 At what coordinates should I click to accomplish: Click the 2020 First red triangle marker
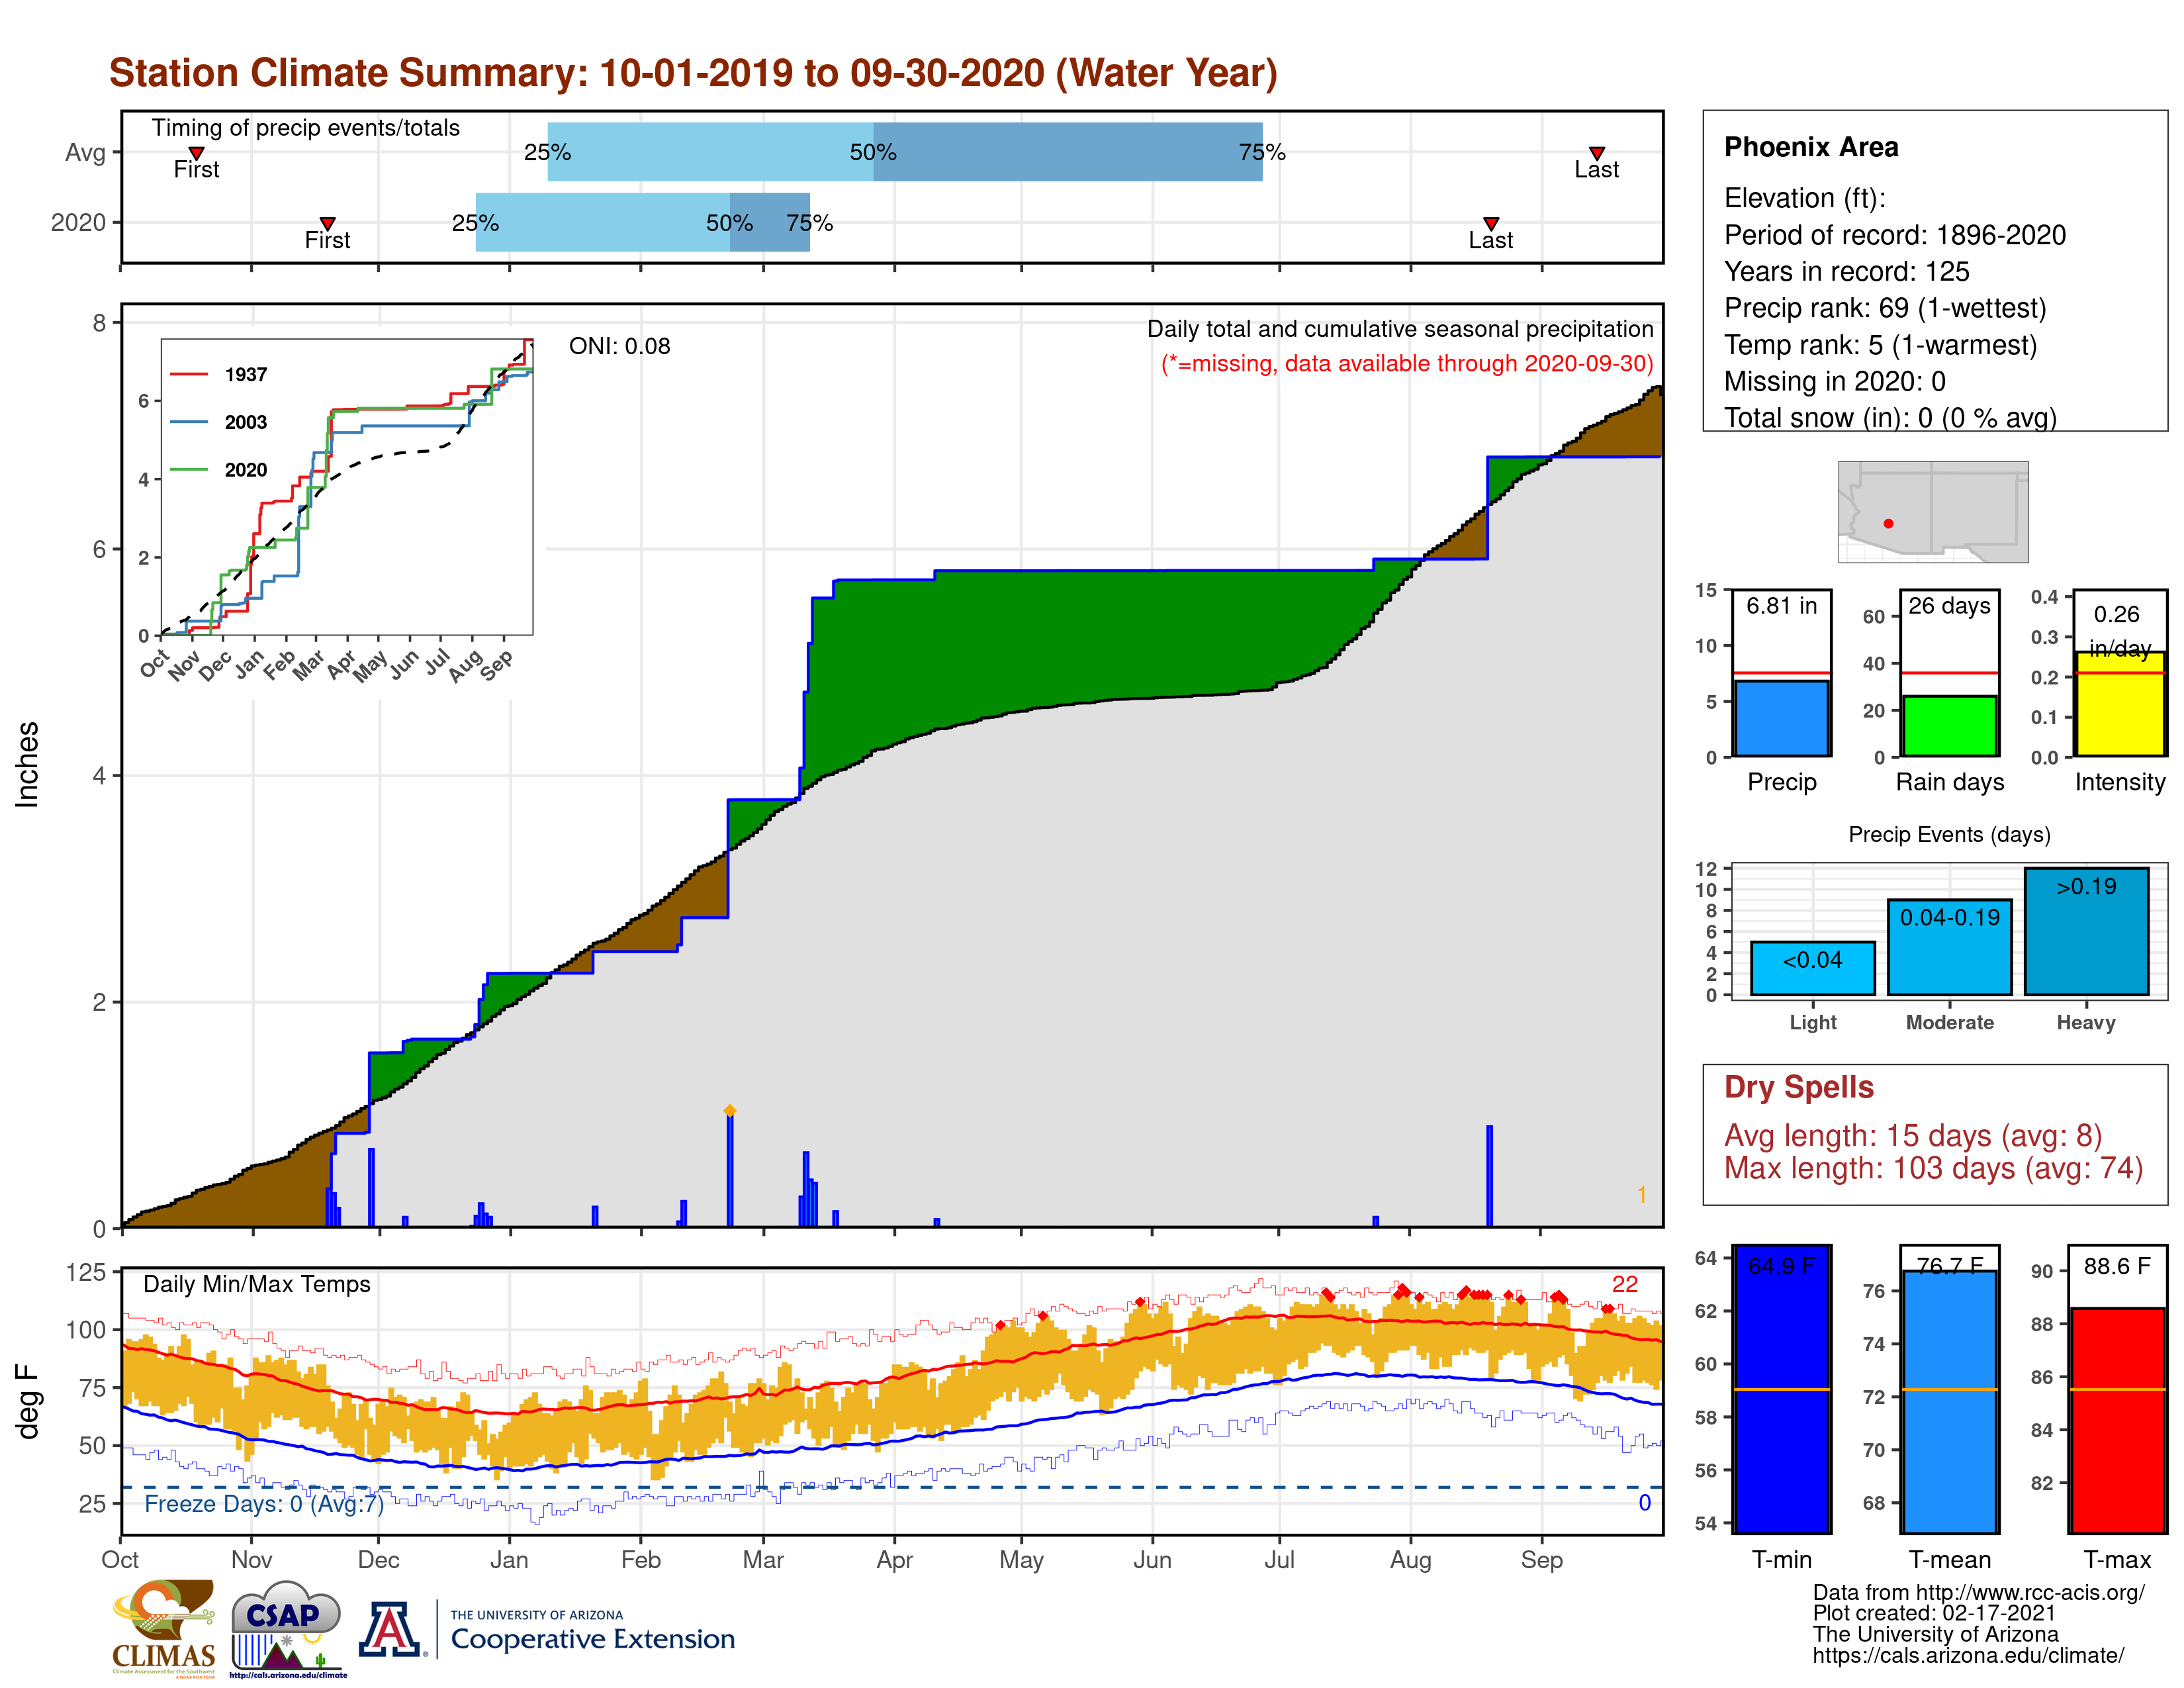[327, 223]
